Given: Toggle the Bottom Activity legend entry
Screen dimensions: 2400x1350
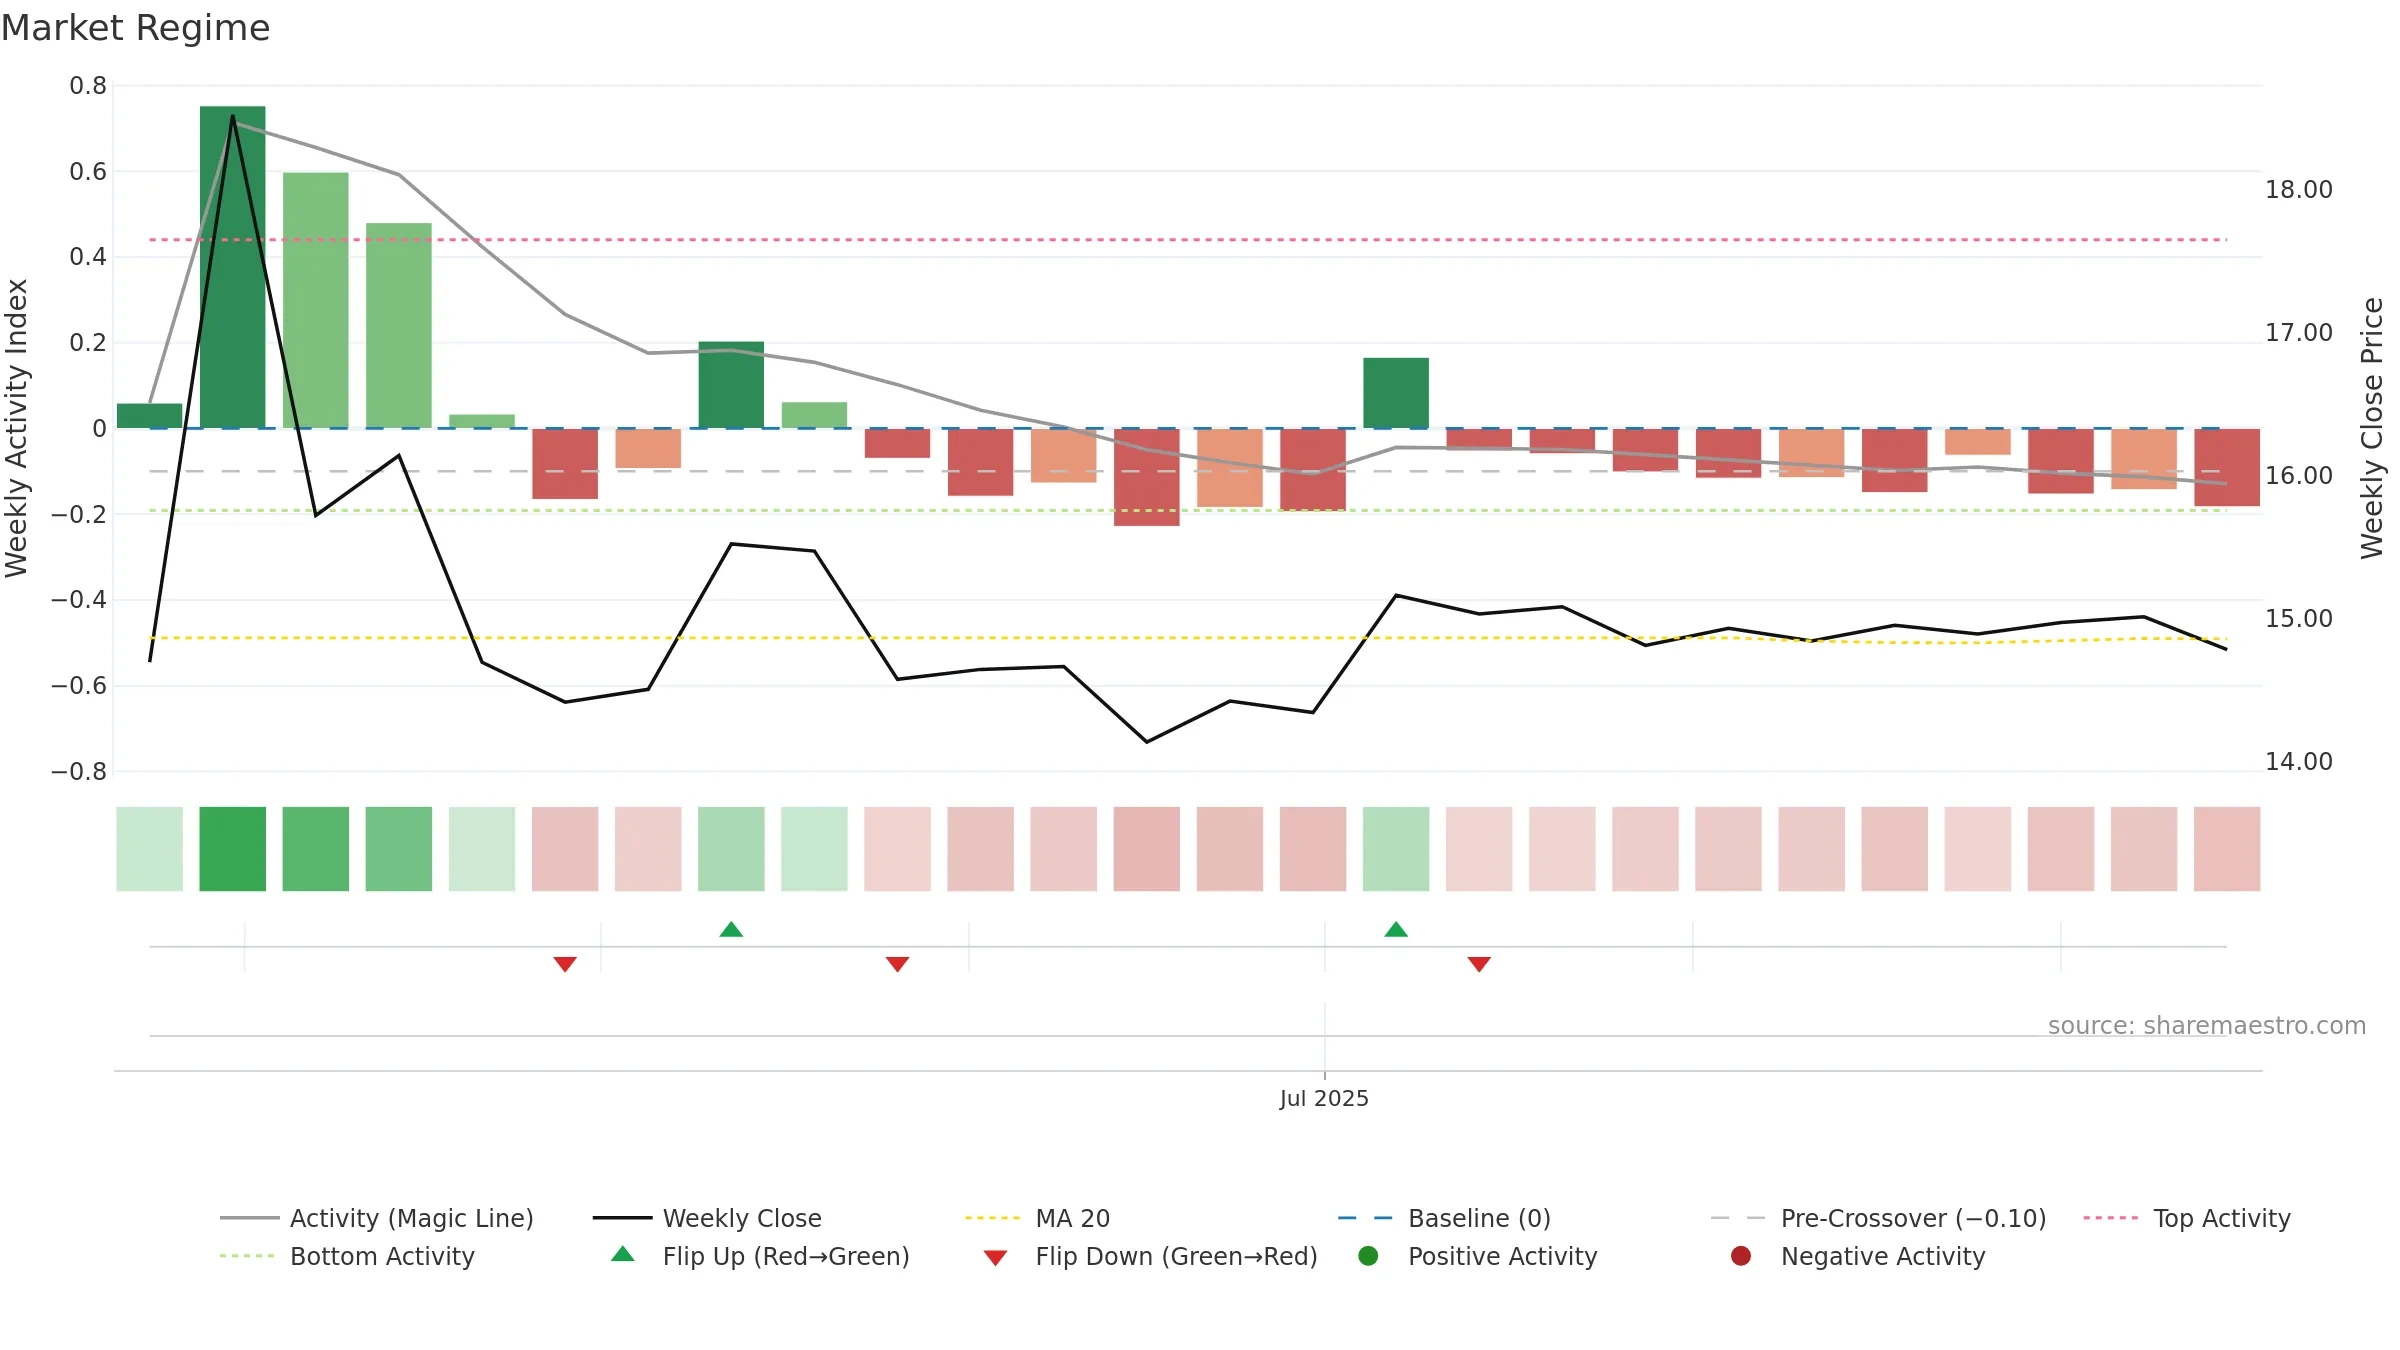Looking at the screenshot, I should (347, 1256).
